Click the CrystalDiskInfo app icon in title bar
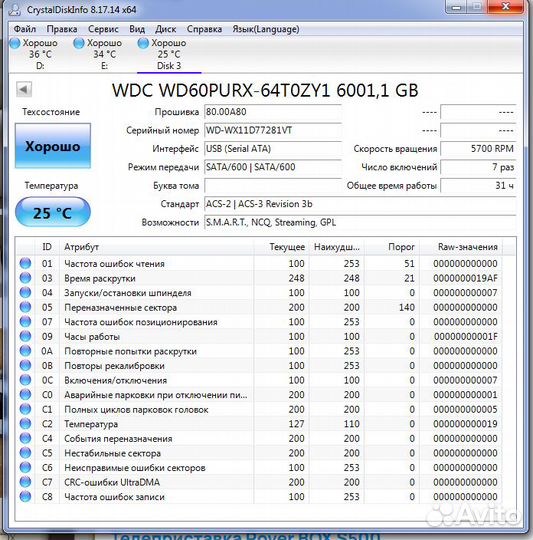Image resolution: width=533 pixels, height=540 pixels. click(x=15, y=9)
